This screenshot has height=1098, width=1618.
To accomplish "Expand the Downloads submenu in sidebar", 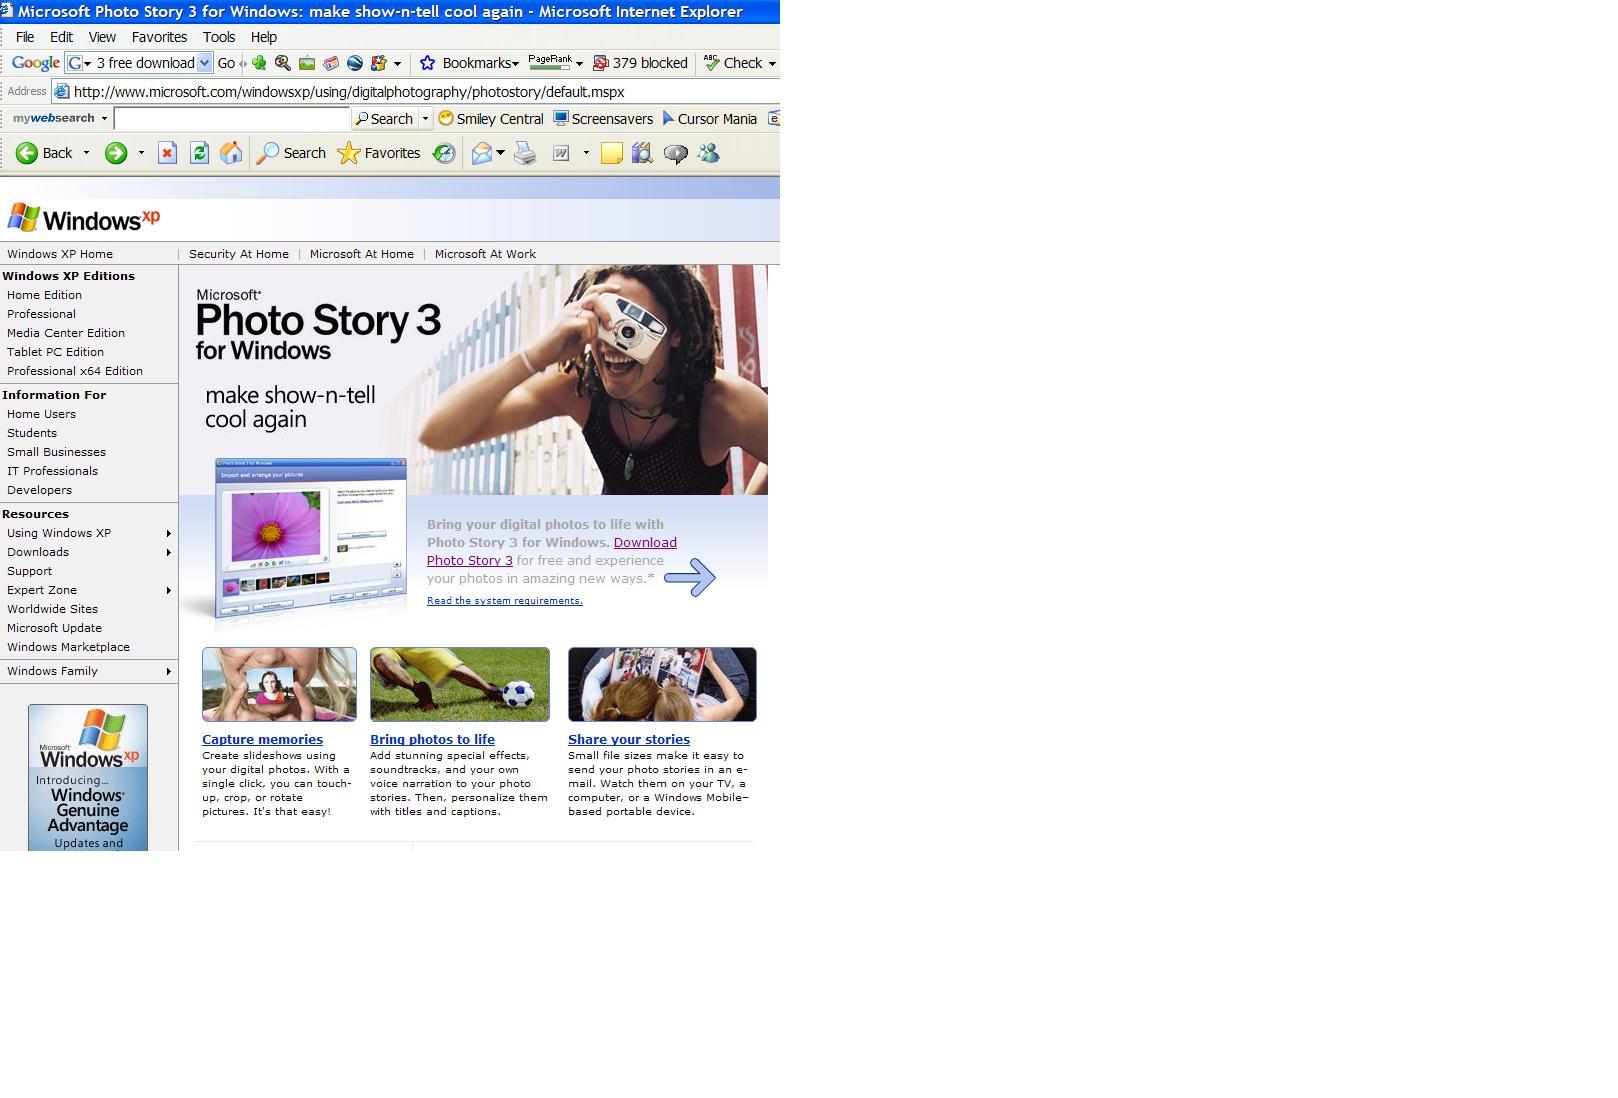I will [x=169, y=552].
